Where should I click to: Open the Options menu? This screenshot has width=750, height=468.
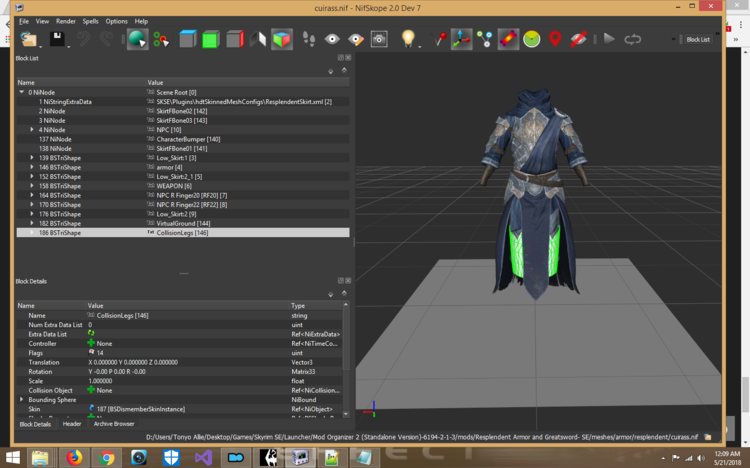(x=116, y=22)
